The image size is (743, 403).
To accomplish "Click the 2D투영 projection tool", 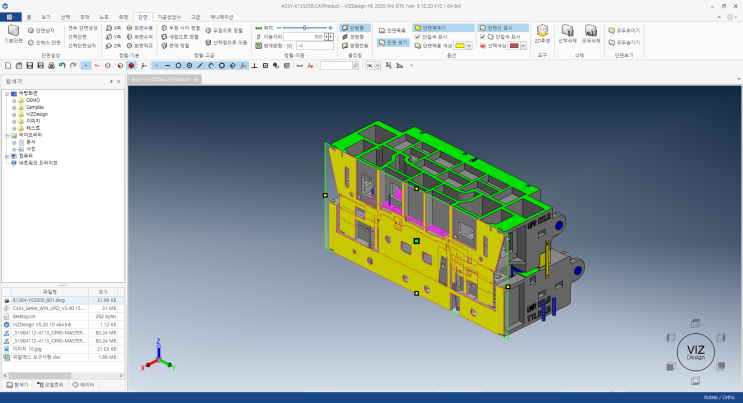I will pyautogui.click(x=542, y=34).
